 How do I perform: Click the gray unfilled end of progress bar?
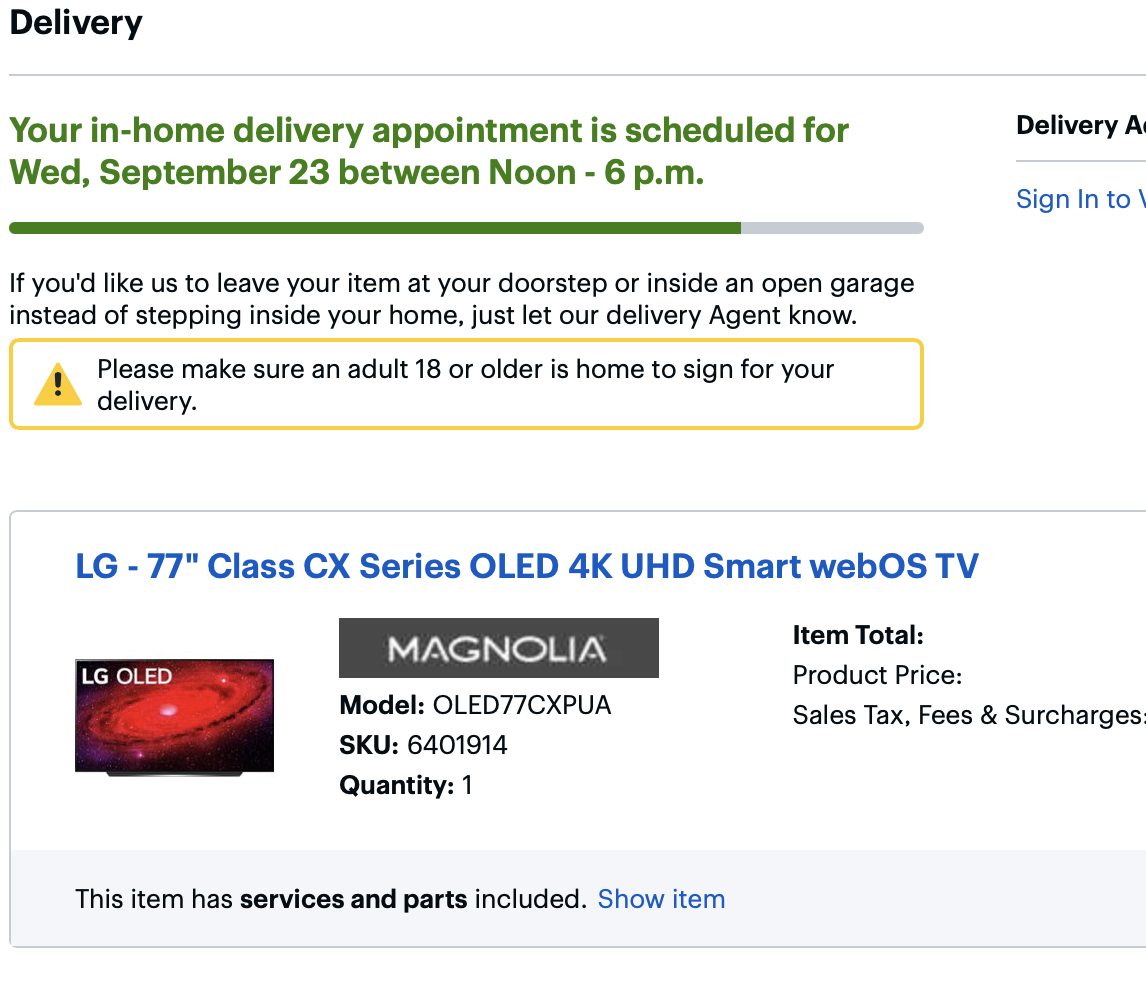pyautogui.click(x=832, y=228)
